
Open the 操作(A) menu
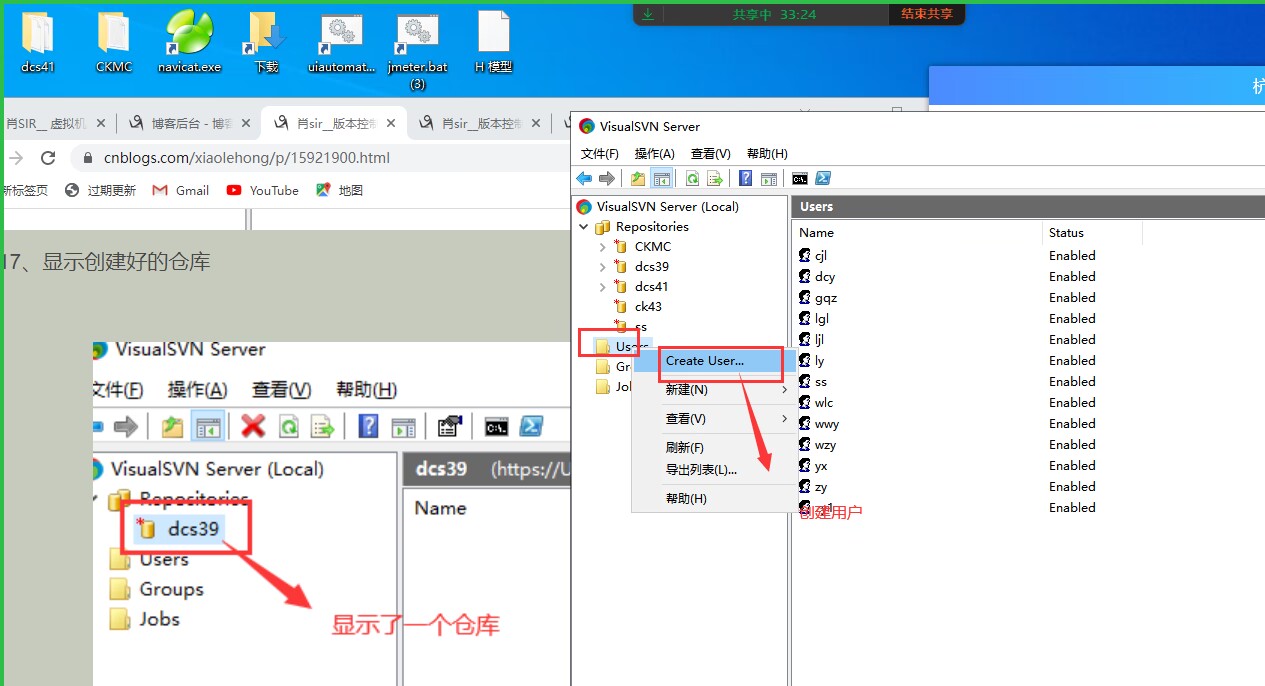[x=655, y=154]
